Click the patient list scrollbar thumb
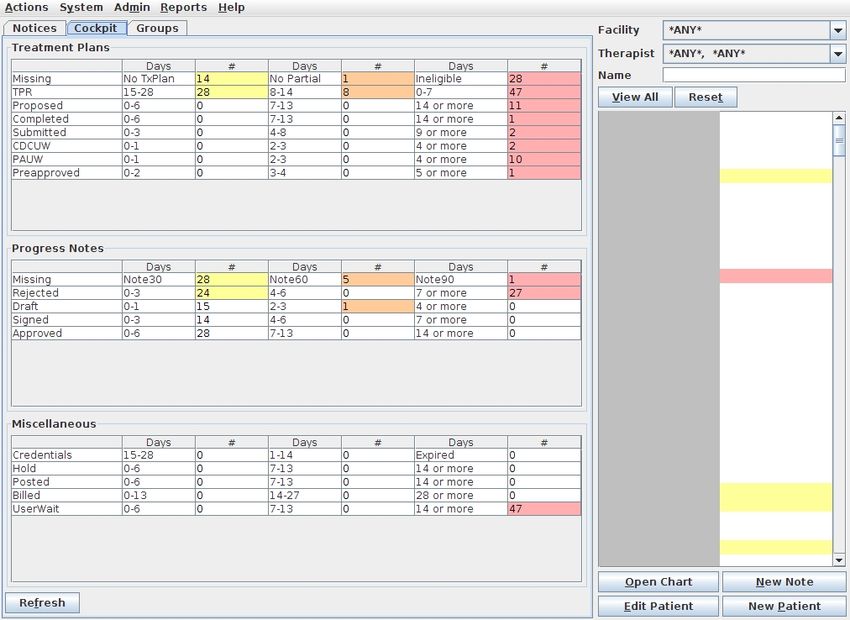850x620 pixels. coord(839,140)
